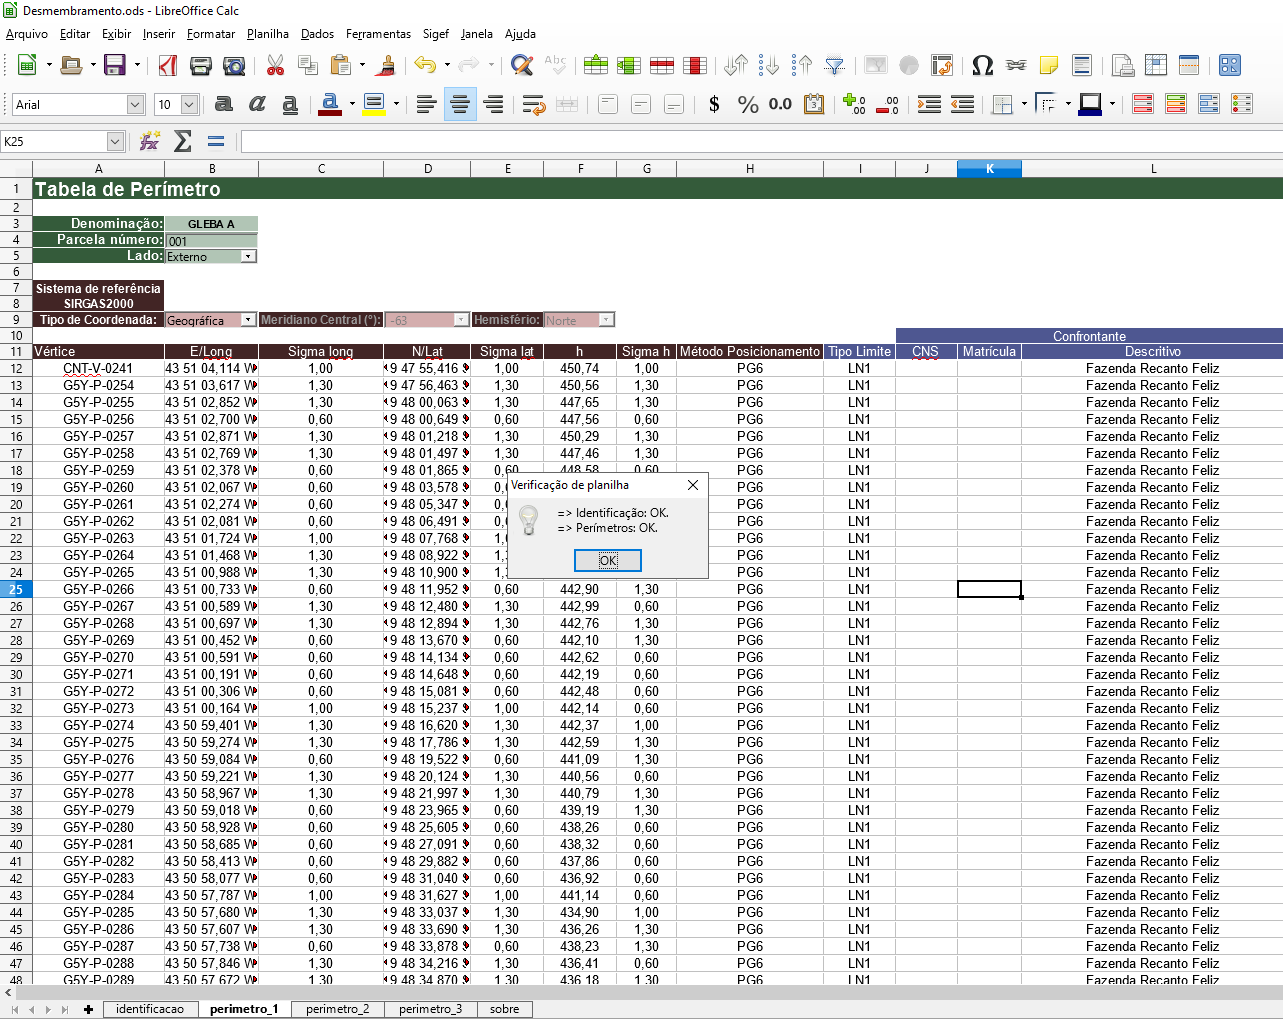The height and width of the screenshot is (1019, 1283).
Task: Click the Sum (Sigma) button
Action: pyautogui.click(x=183, y=142)
